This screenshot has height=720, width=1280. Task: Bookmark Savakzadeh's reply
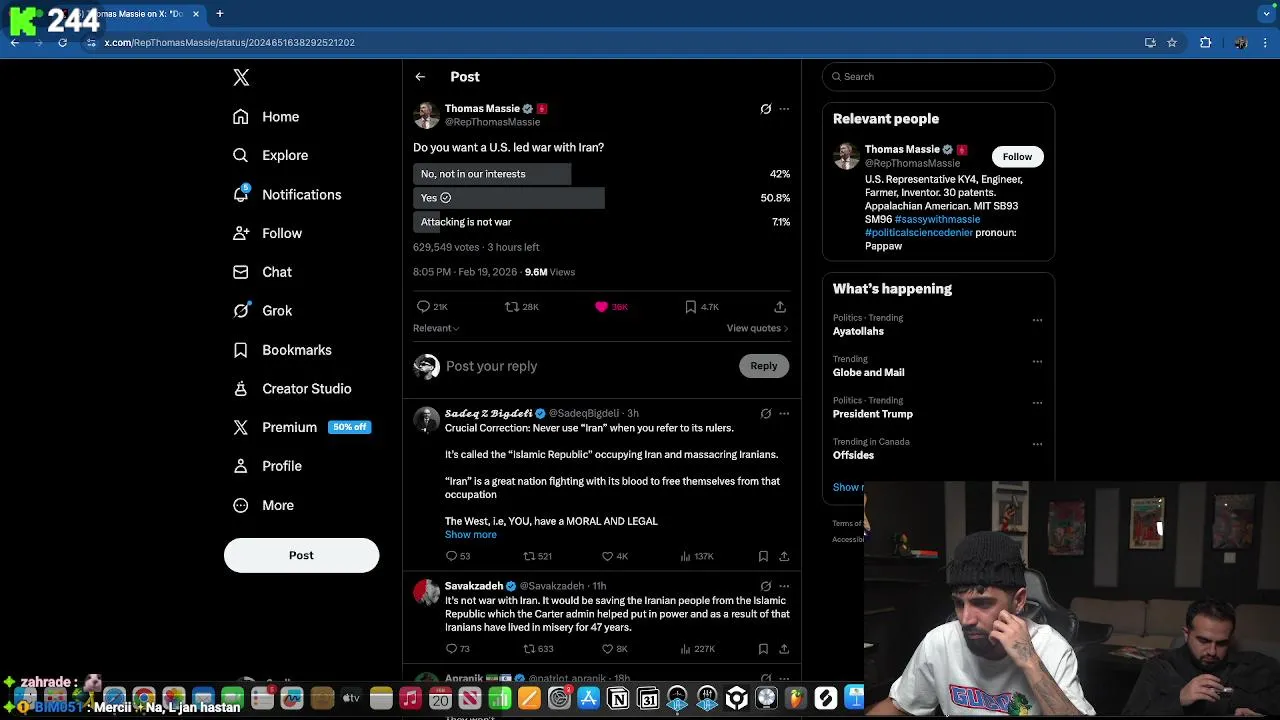[x=763, y=649]
